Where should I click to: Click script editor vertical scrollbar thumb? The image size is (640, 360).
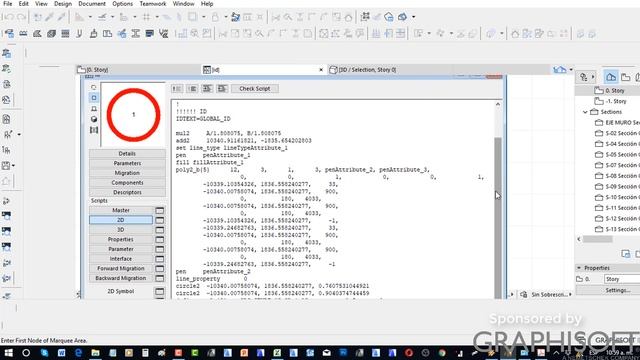click(498, 217)
